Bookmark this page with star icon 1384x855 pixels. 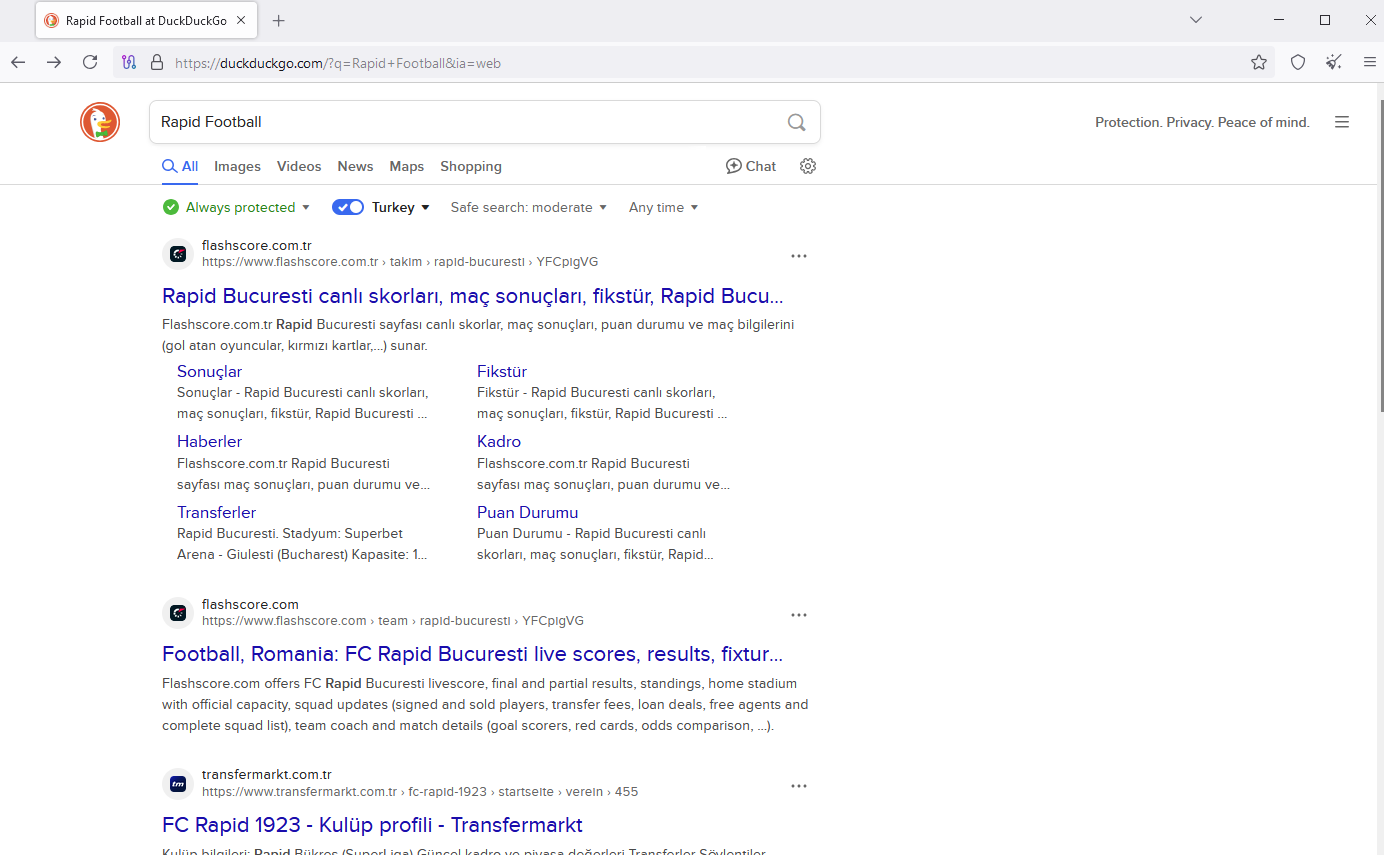tap(1259, 62)
